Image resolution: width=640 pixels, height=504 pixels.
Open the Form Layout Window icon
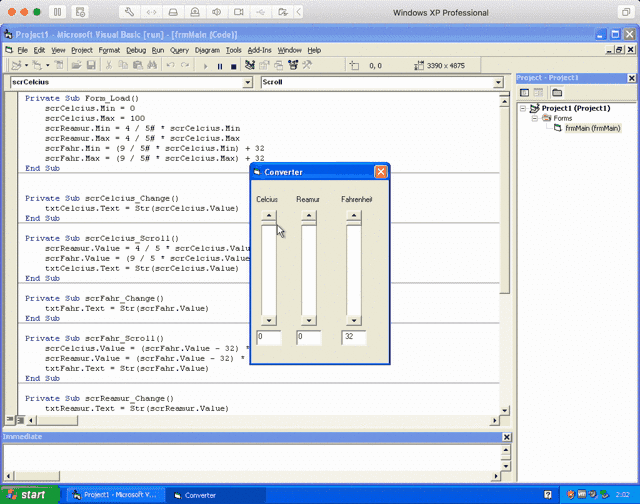coord(278,65)
